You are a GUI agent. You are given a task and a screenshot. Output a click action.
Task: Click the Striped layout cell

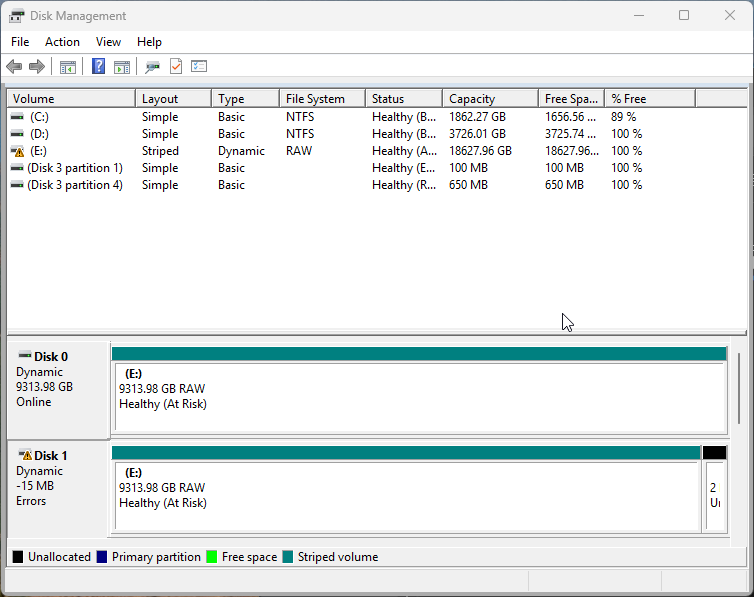[160, 151]
